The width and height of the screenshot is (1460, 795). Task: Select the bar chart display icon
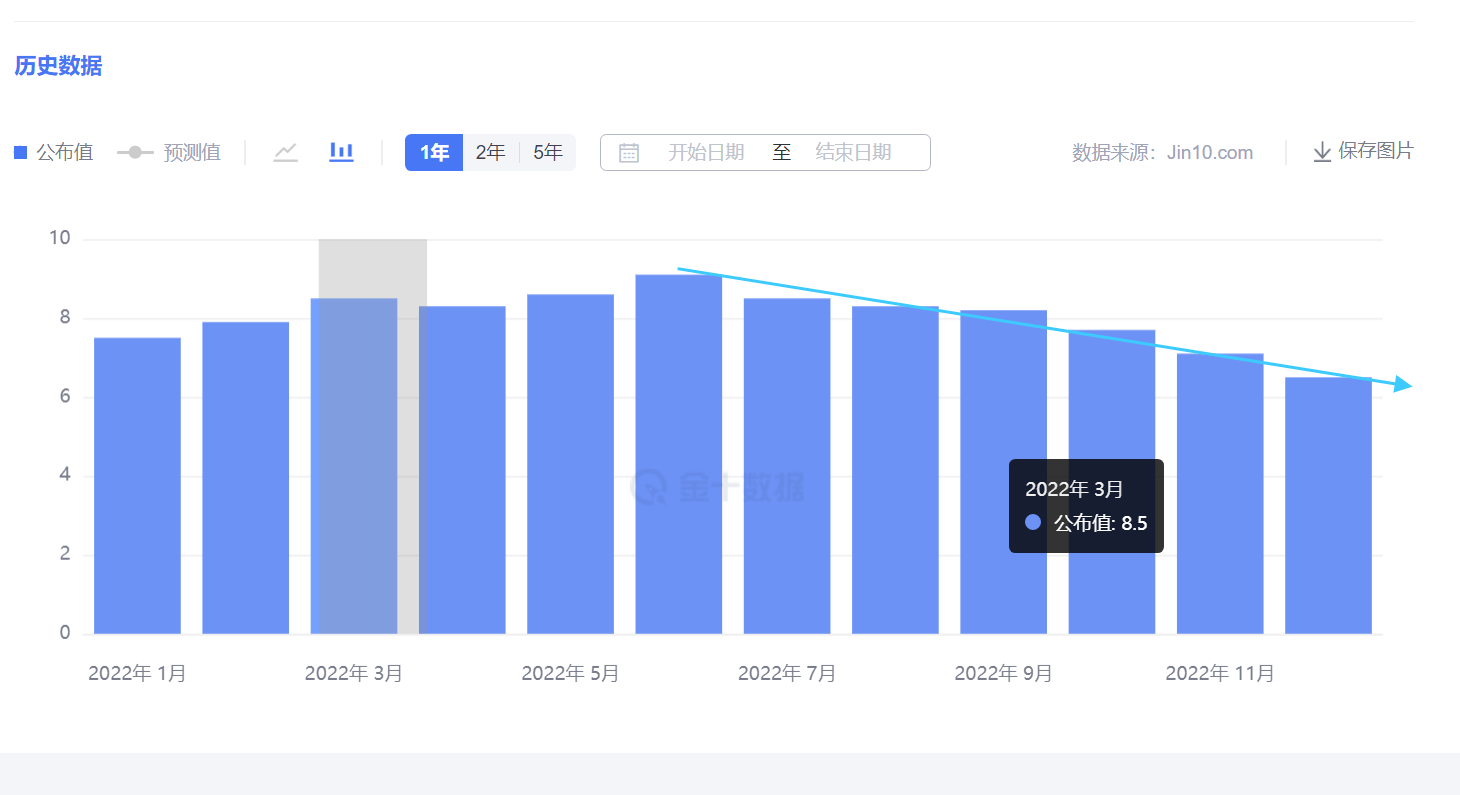341,151
